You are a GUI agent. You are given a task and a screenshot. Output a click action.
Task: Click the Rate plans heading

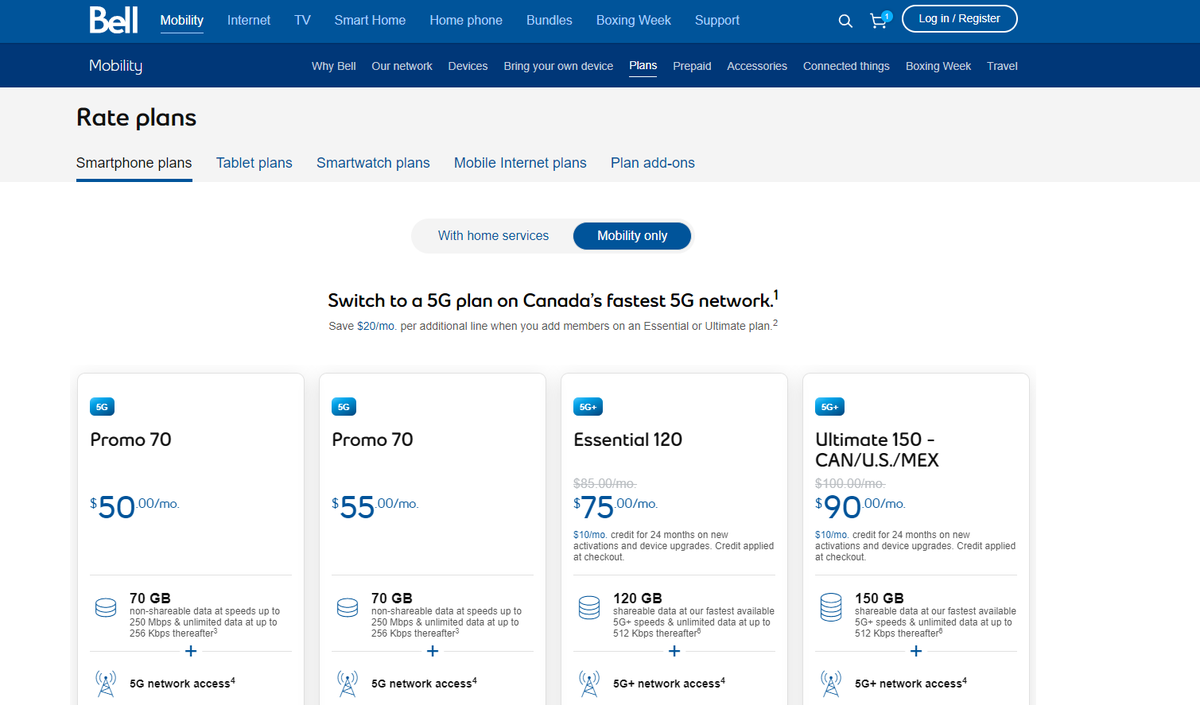pyautogui.click(x=136, y=118)
